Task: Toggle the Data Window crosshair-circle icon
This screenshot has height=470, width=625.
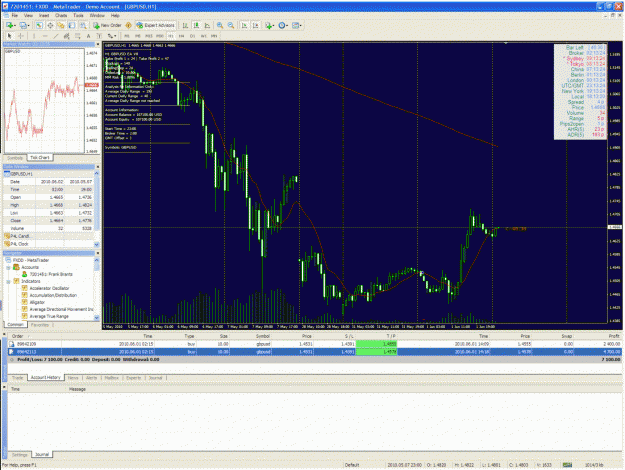Action: (50, 25)
